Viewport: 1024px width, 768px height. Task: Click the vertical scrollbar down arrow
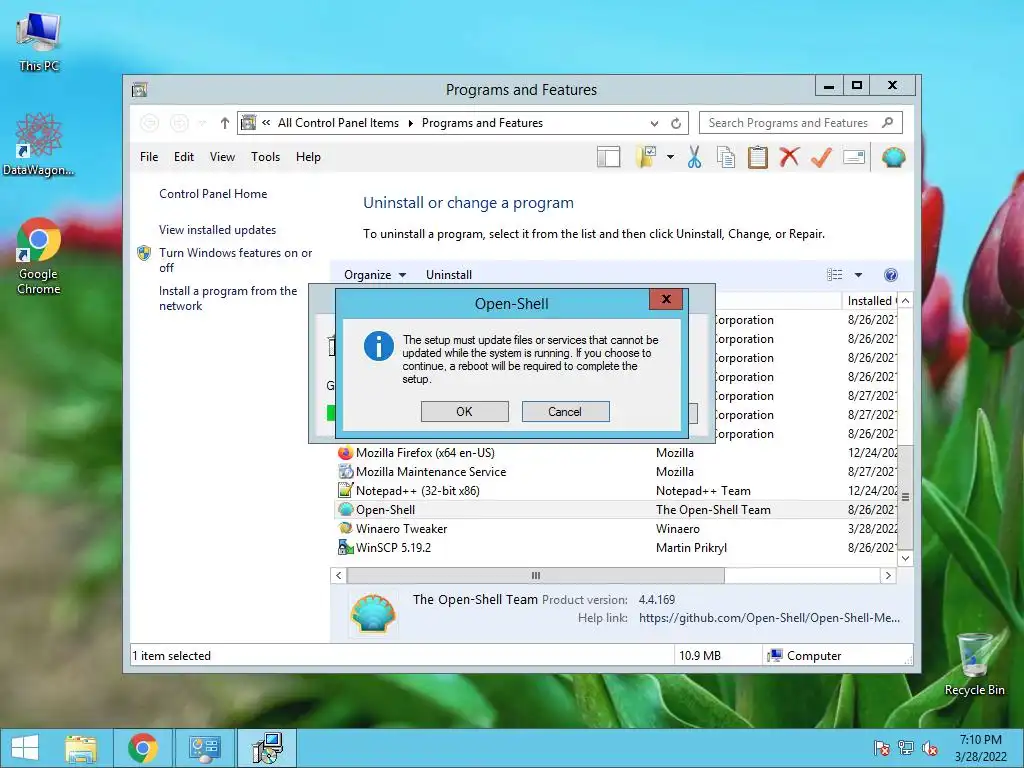pos(905,558)
